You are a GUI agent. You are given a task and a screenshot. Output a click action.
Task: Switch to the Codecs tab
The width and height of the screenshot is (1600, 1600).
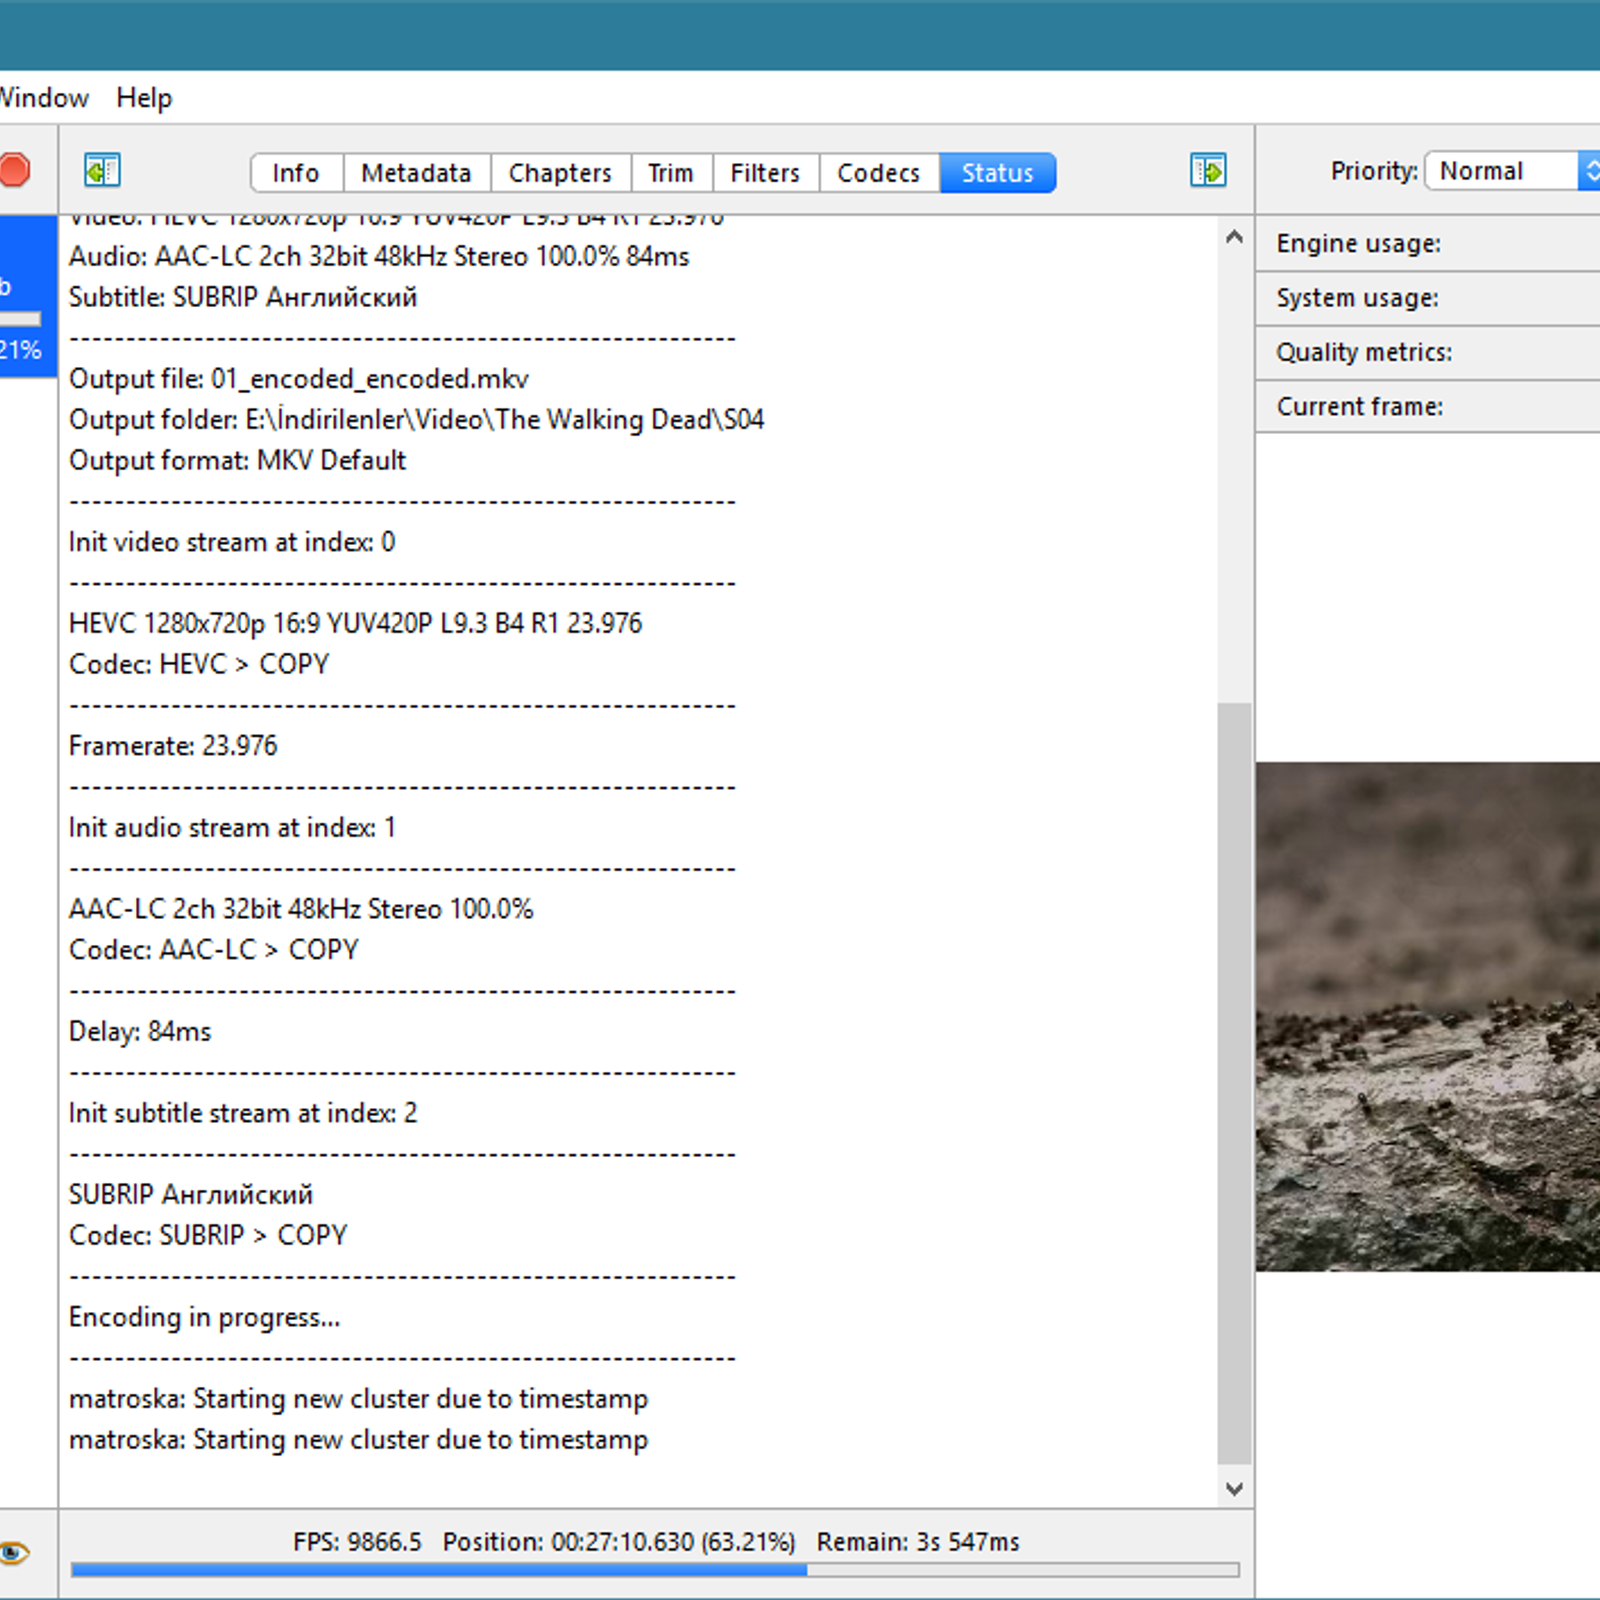coord(878,173)
